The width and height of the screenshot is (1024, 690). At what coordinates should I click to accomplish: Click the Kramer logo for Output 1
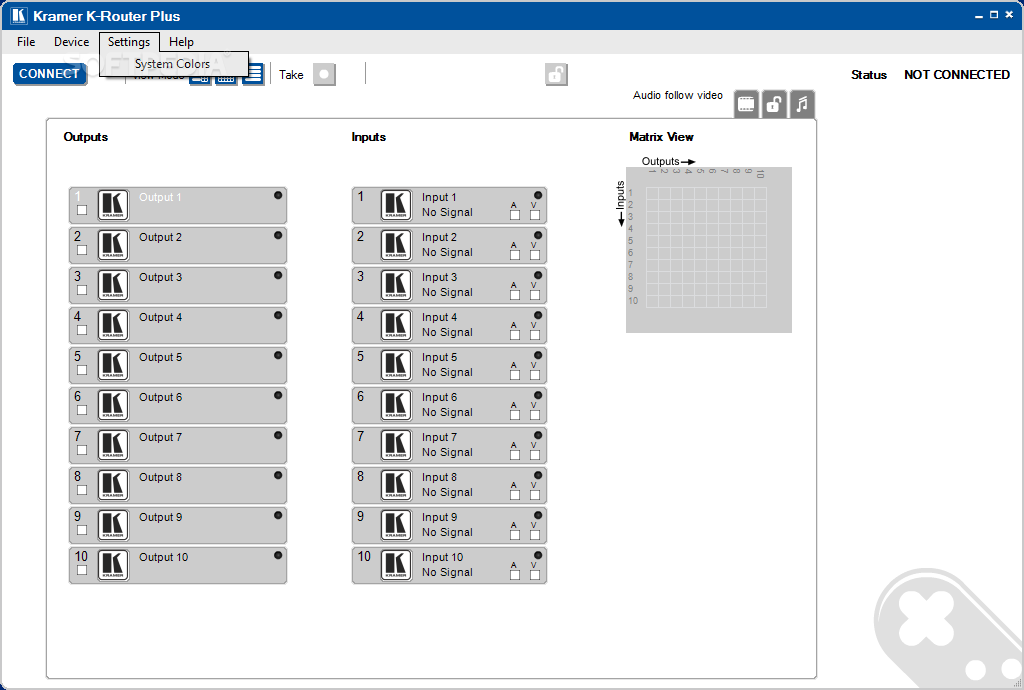coord(113,205)
